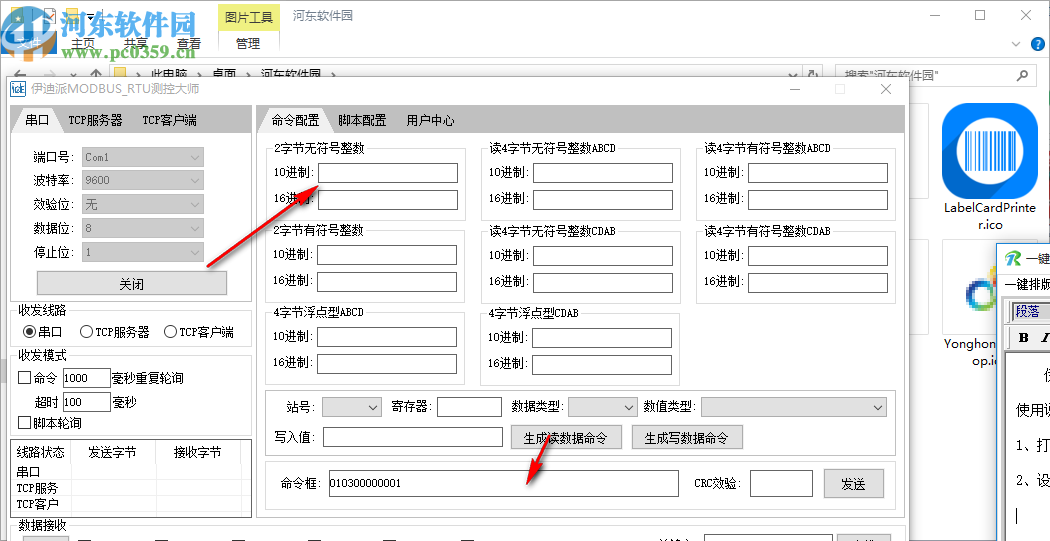This screenshot has height=541, width=1050.
Task: Click the 超时 field showing 100
Action: 86,402
